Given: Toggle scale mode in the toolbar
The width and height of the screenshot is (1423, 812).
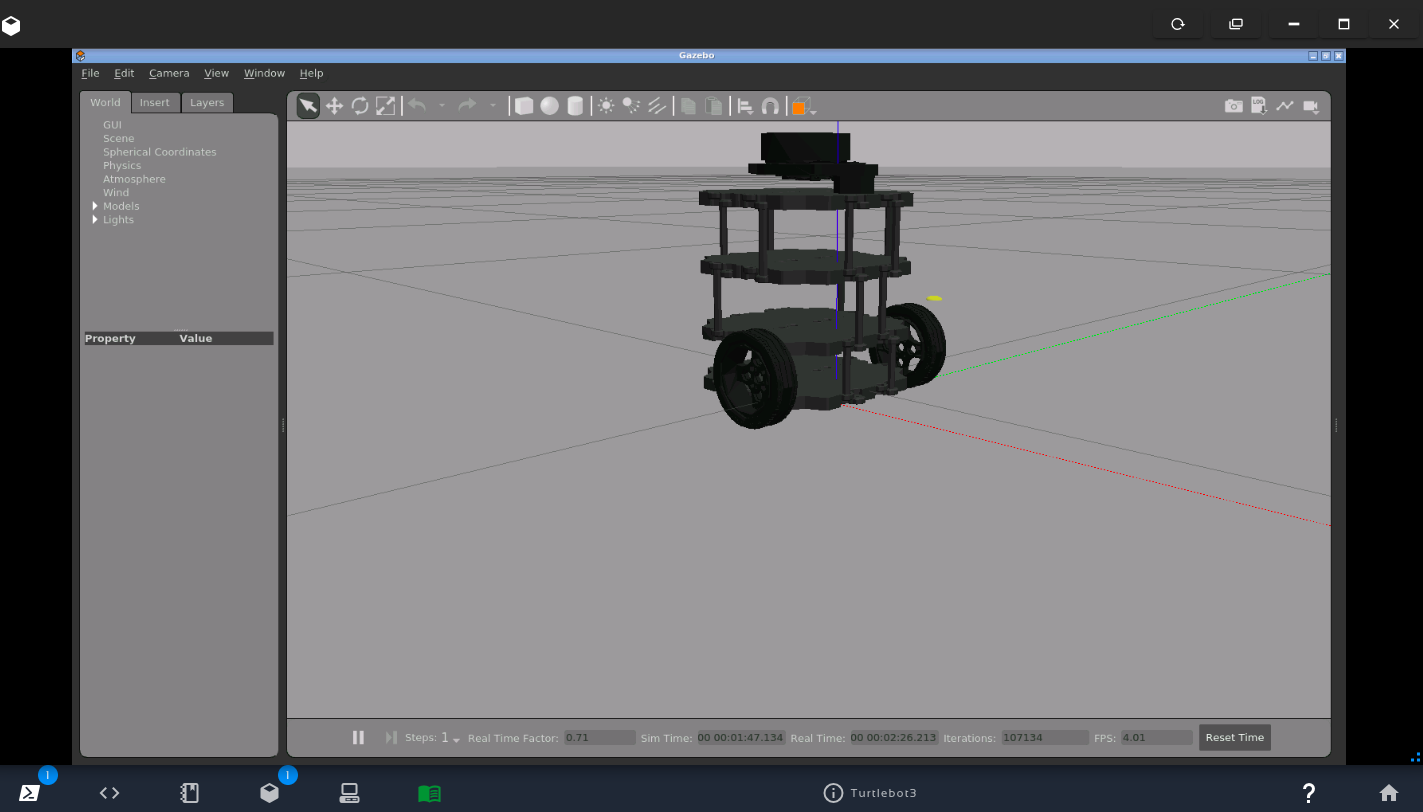Looking at the screenshot, I should point(385,105).
